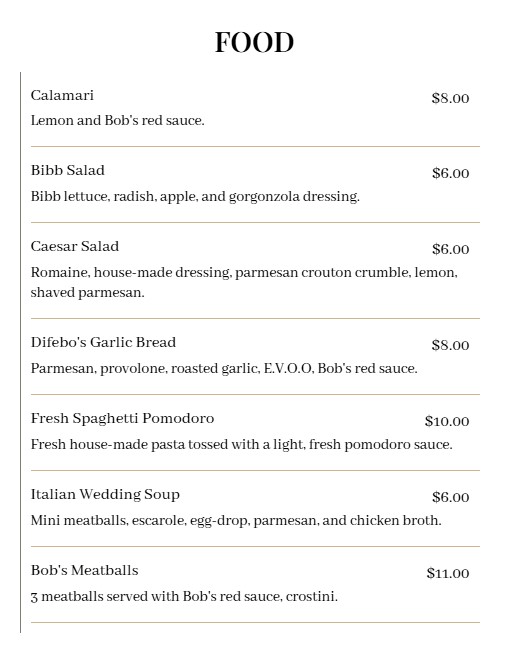Image resolution: width=510 pixels, height=652 pixels.
Task: Click the $11.00 price for Bob's Meatballs
Action: (448, 573)
